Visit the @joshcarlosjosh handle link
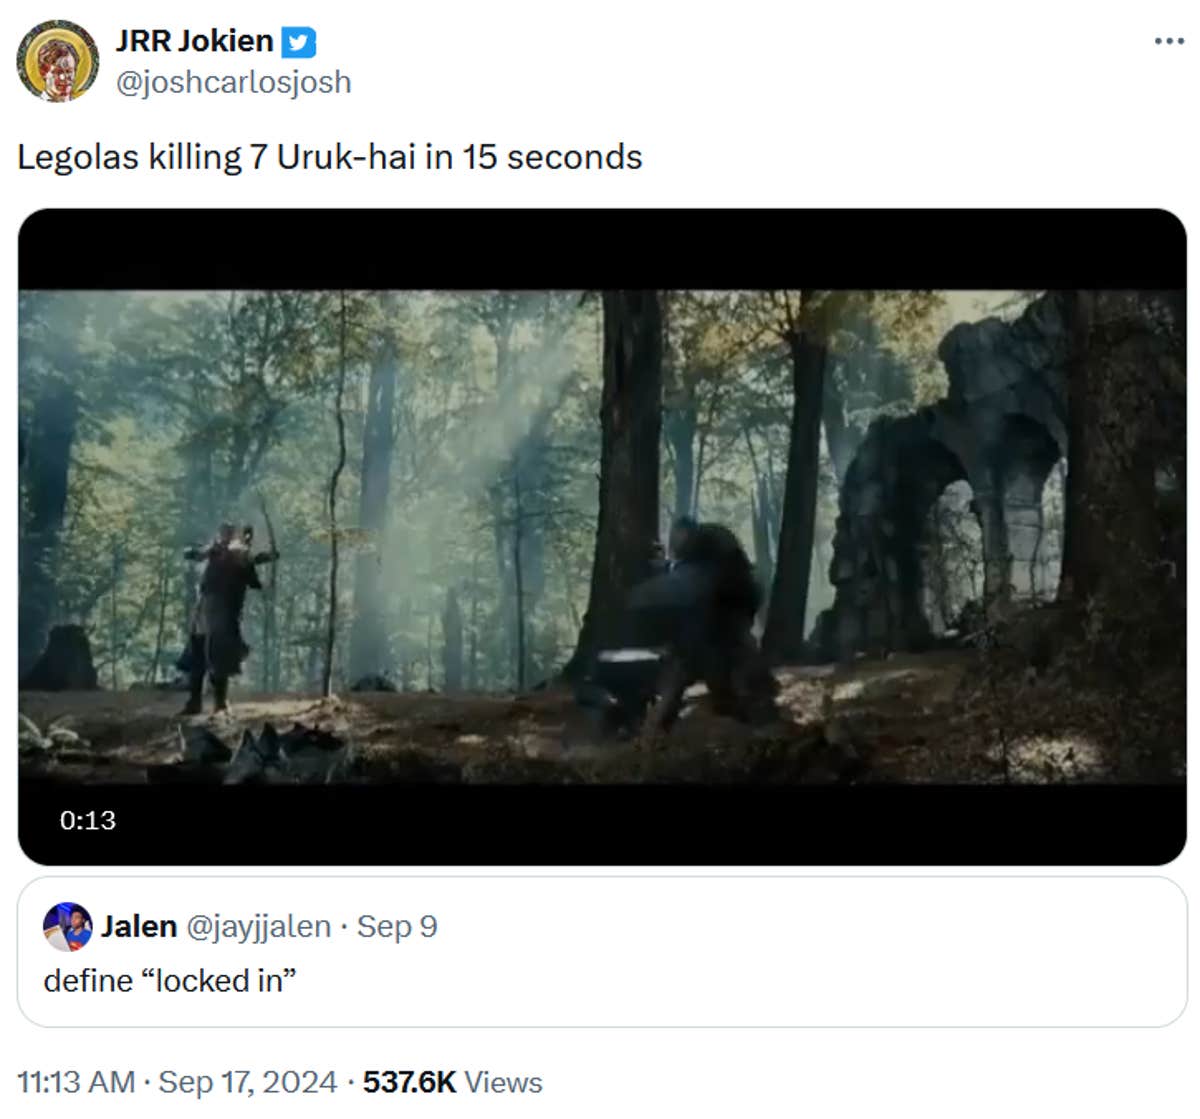The image size is (1200, 1119). tap(234, 82)
